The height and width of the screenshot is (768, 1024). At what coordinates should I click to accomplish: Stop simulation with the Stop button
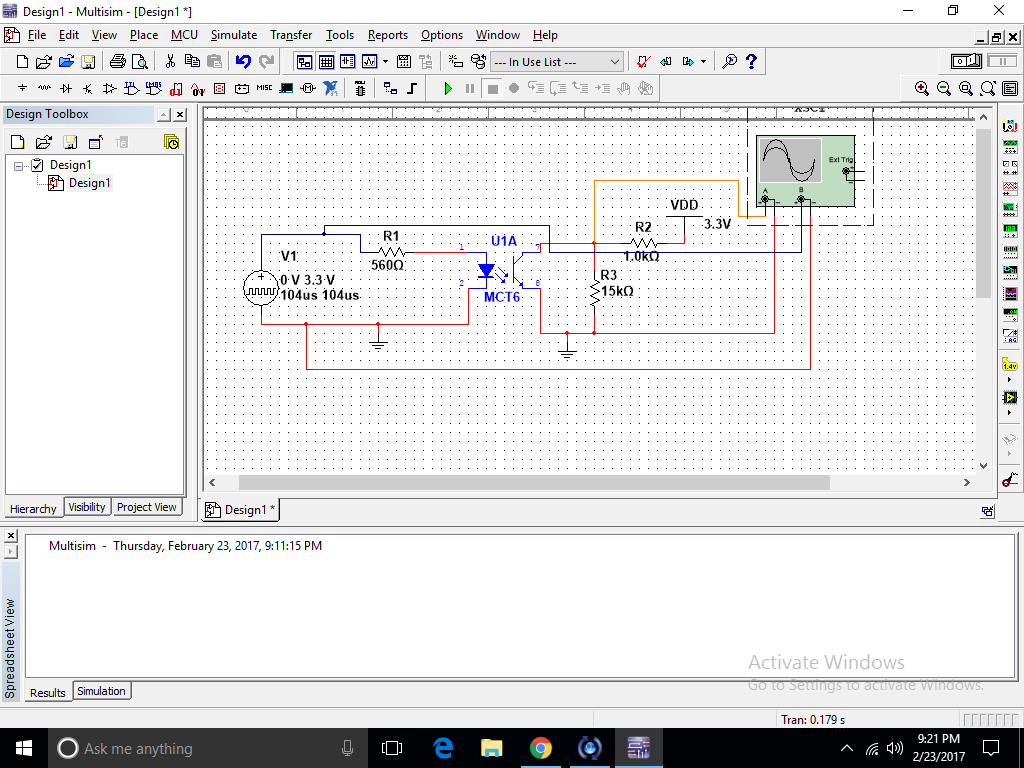(492, 88)
